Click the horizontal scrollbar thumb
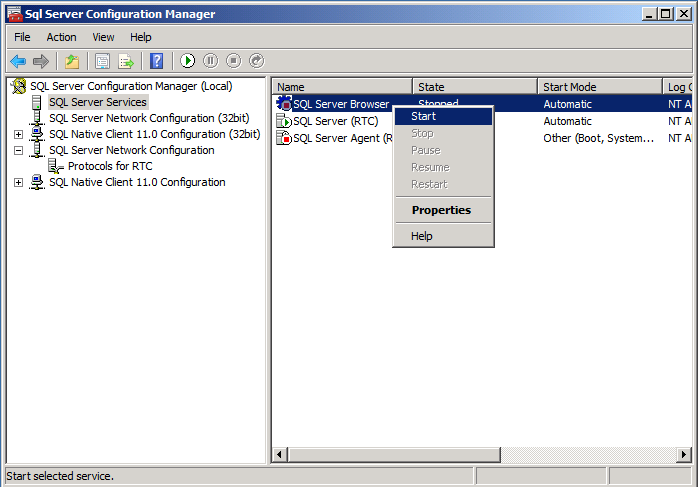This screenshot has height=487, width=698. [394, 455]
